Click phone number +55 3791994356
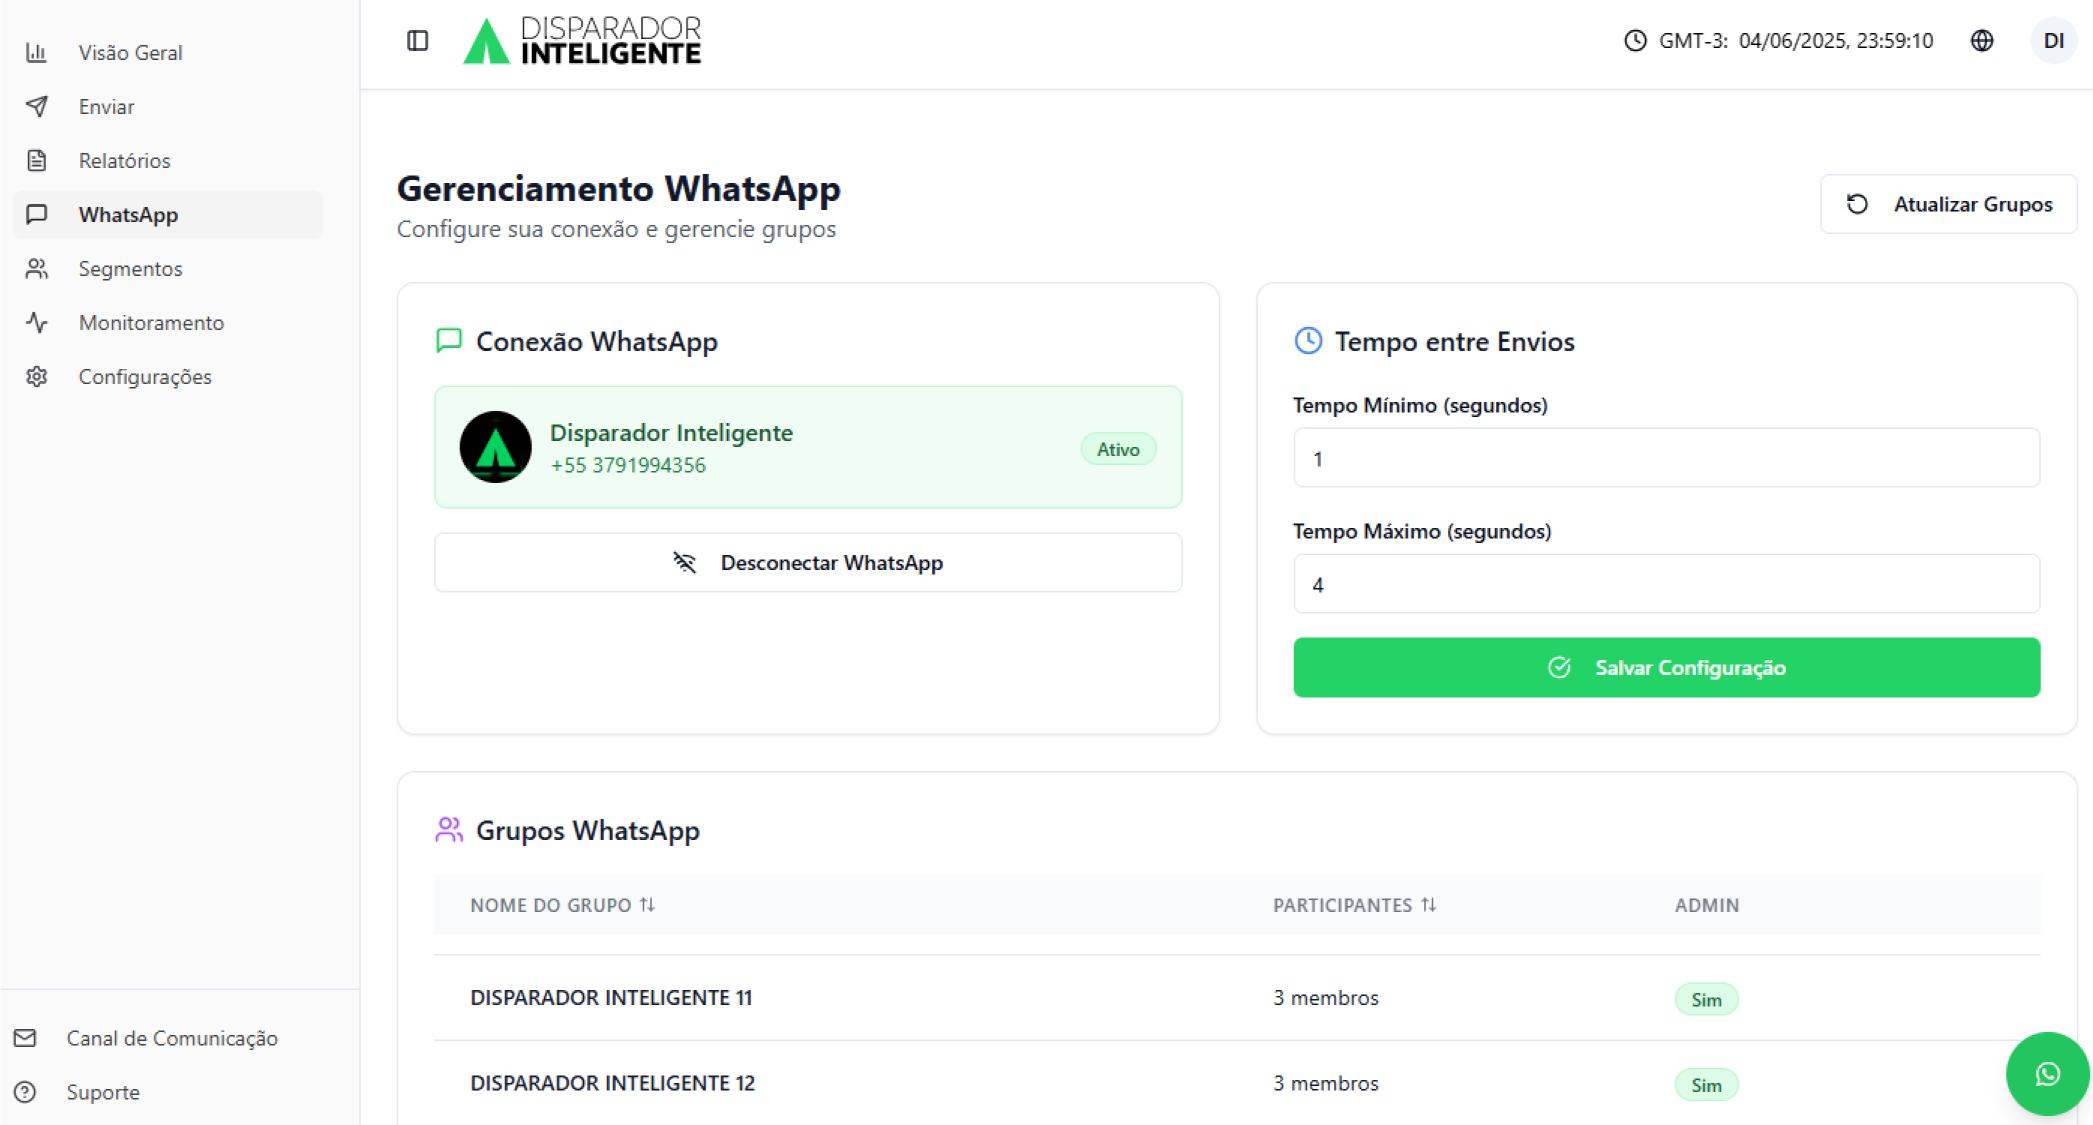Screen dimensions: 2093x1125 click(628, 465)
